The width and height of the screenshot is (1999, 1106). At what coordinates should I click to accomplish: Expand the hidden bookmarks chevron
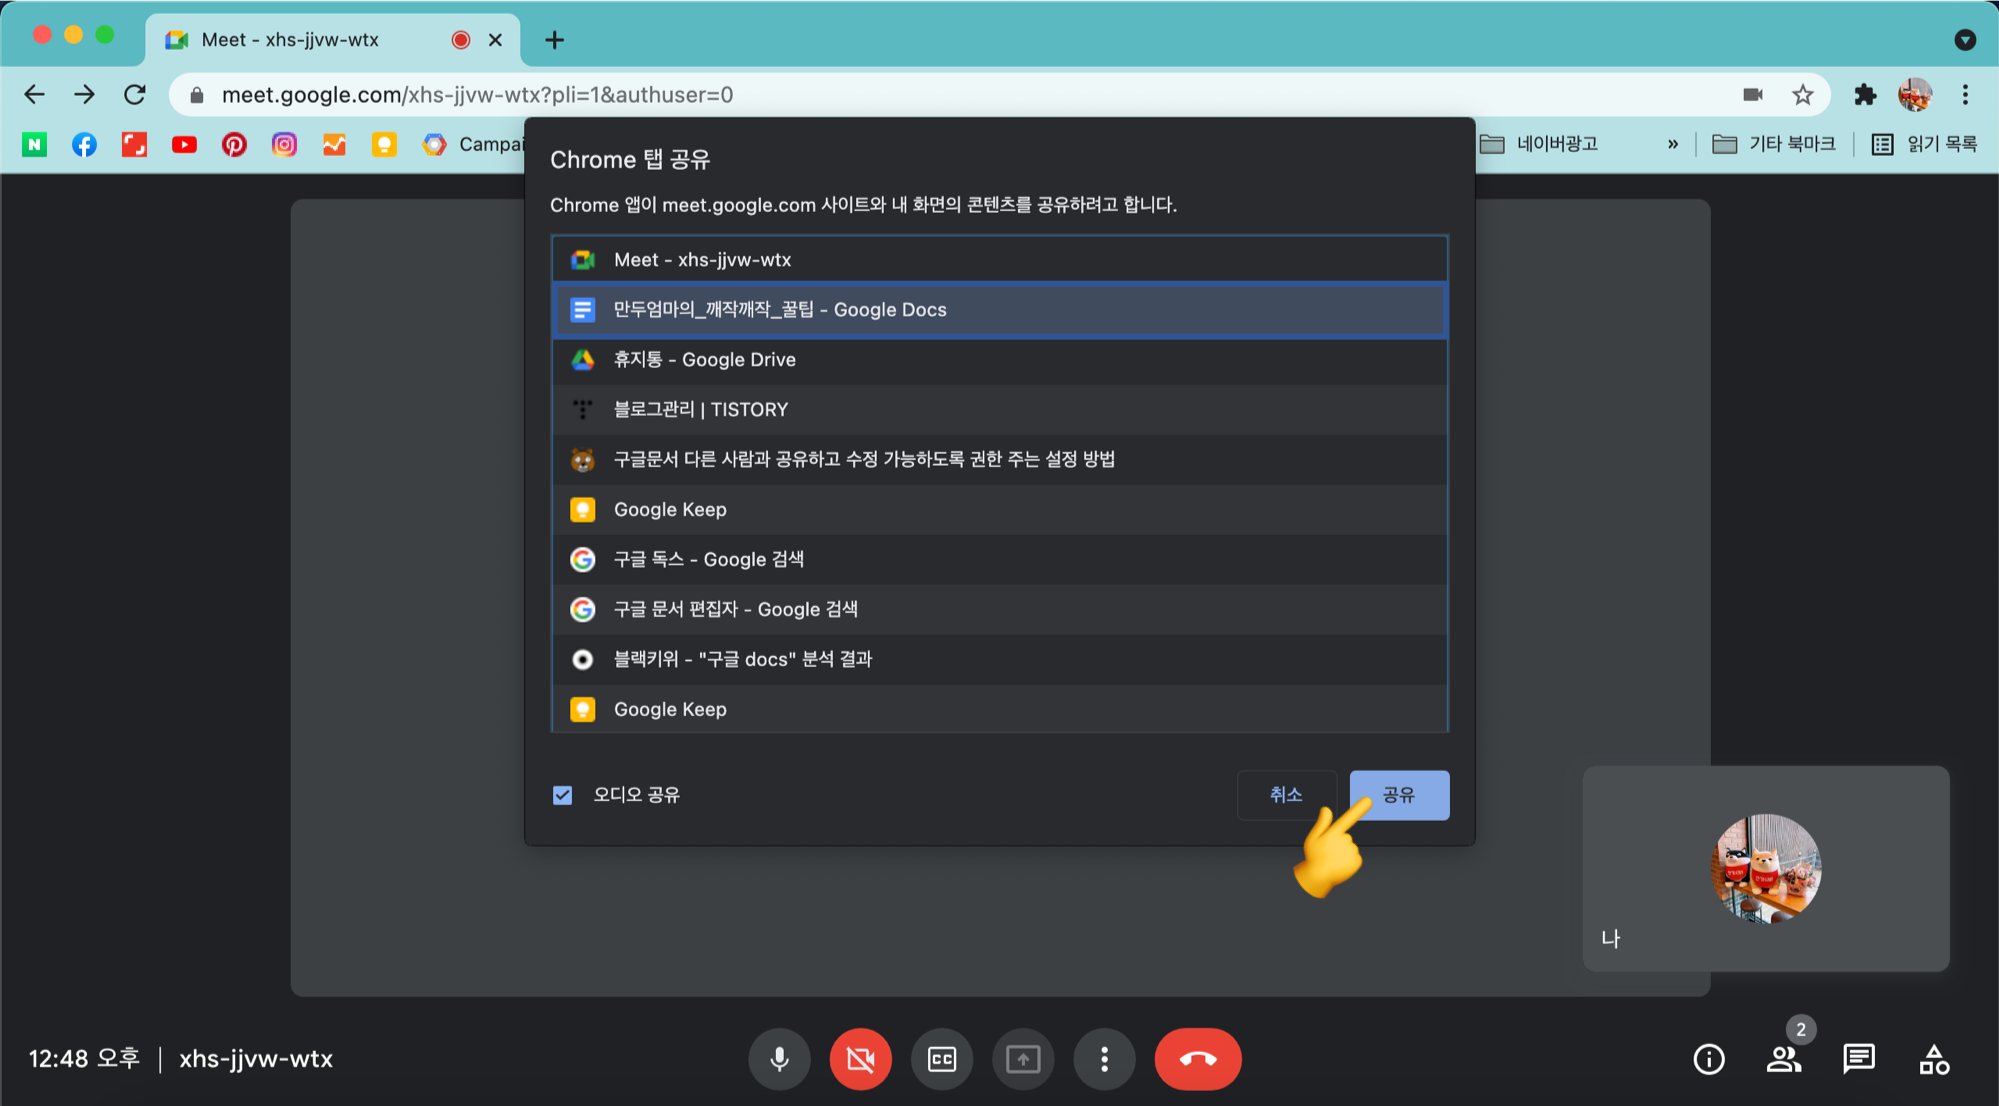(1672, 144)
